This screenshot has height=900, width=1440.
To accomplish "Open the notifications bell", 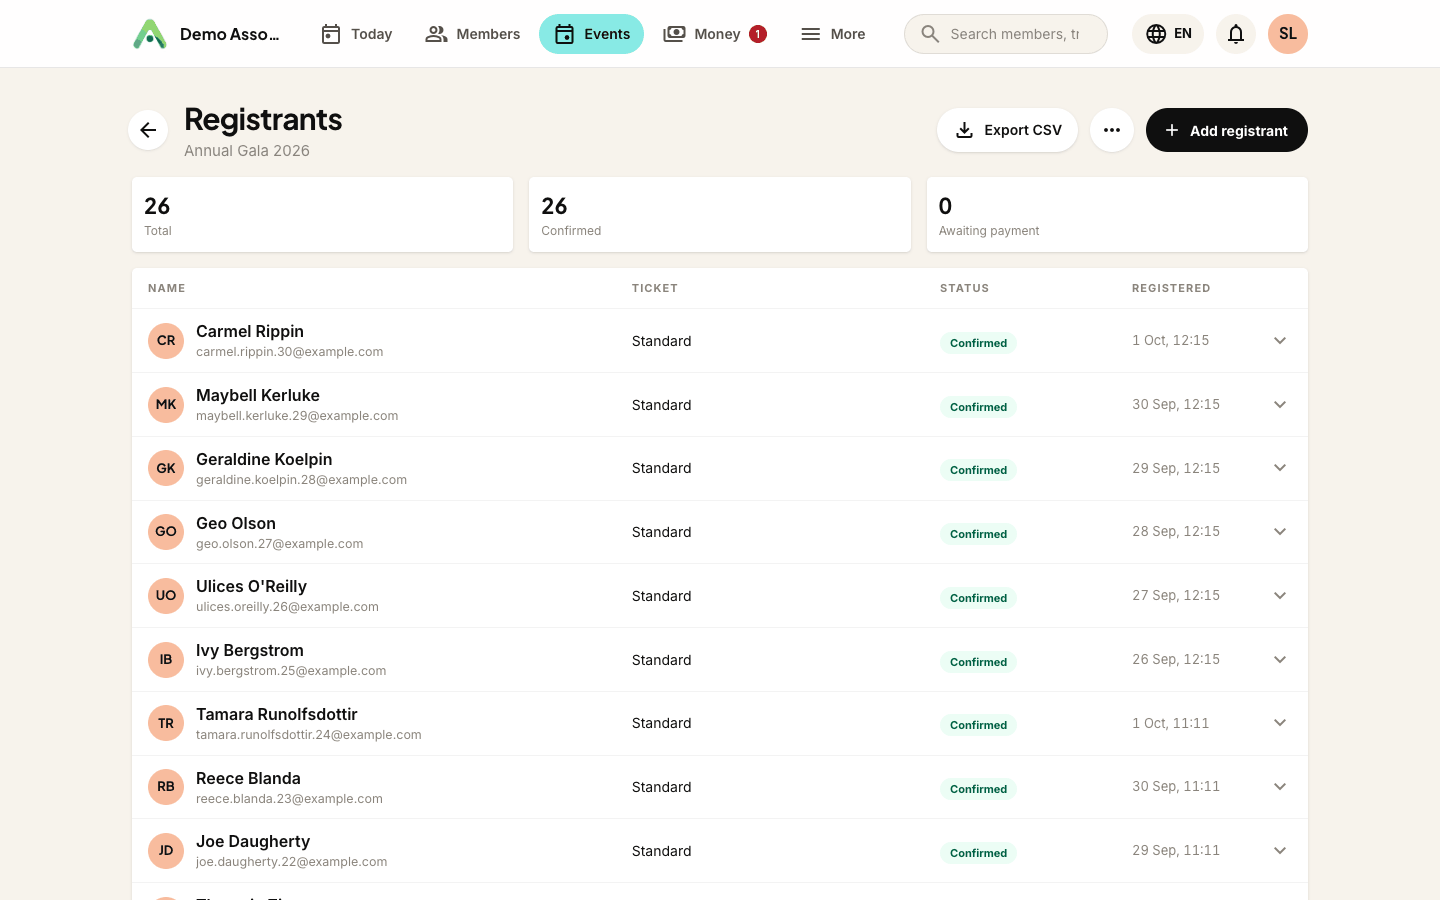I will [1236, 34].
